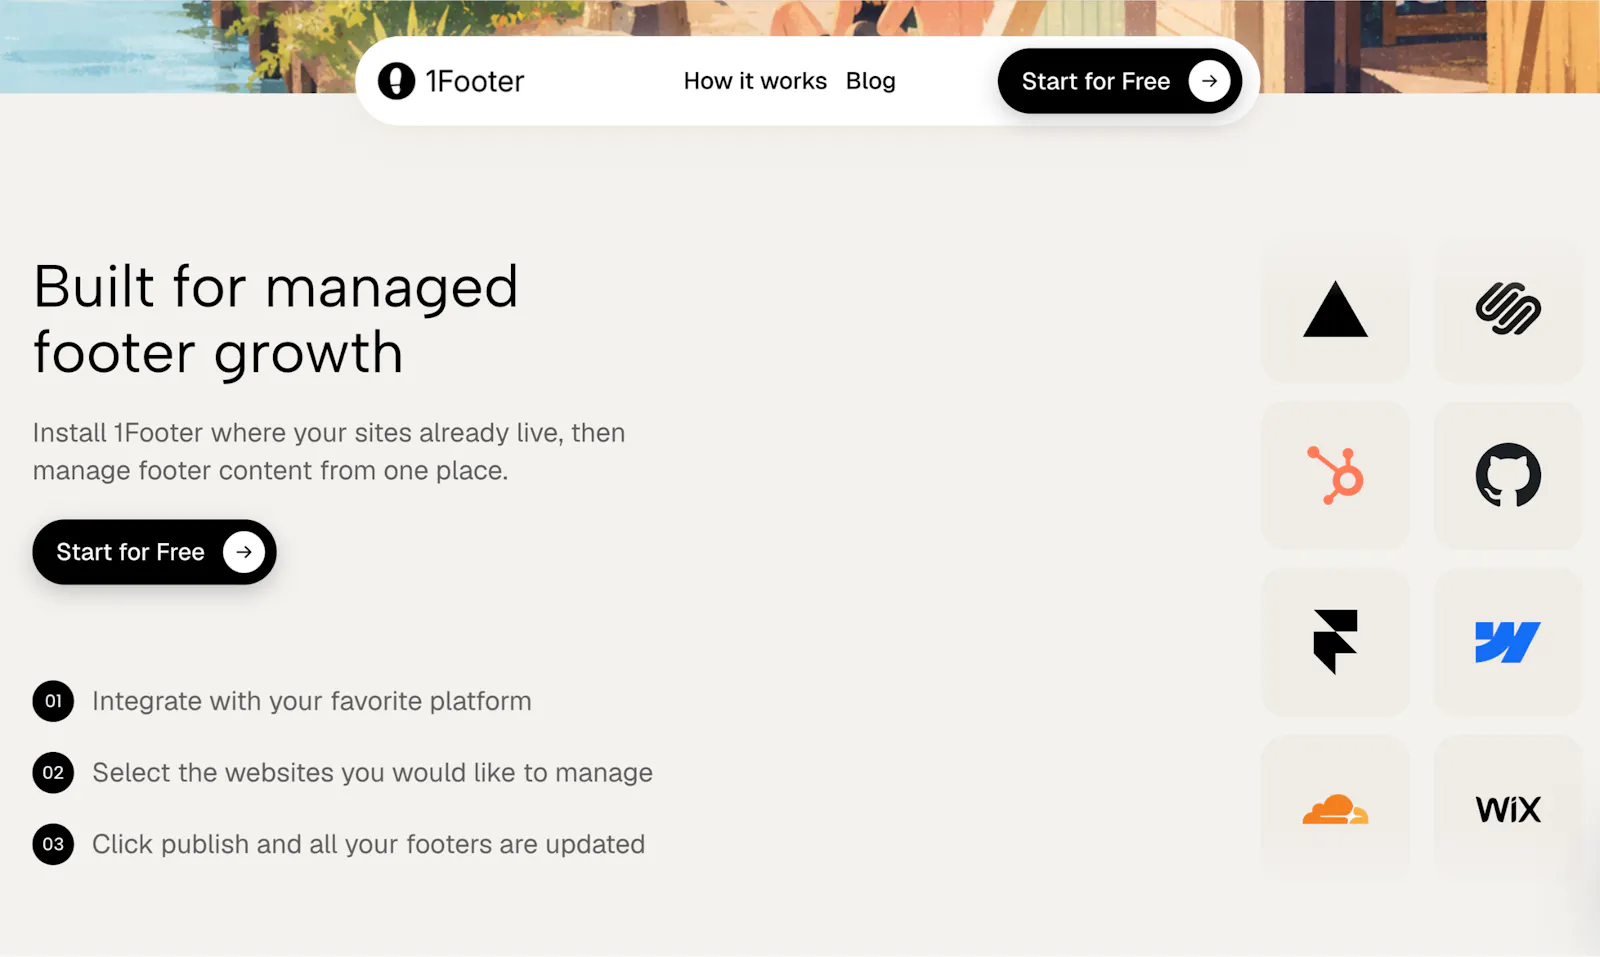
Task: Open the How it works menu item
Action: (755, 81)
